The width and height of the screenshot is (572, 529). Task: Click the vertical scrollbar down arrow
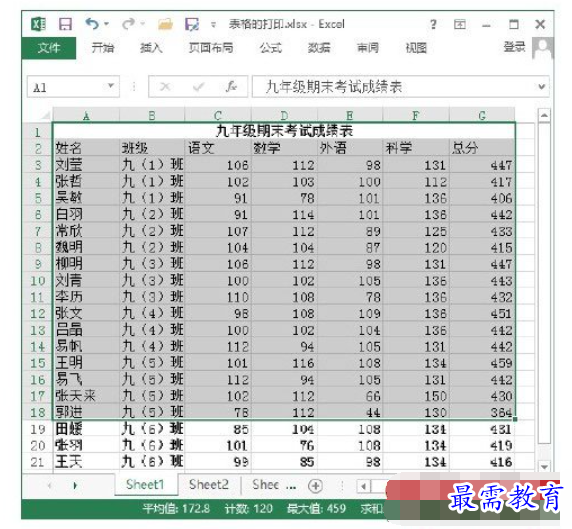(x=544, y=466)
